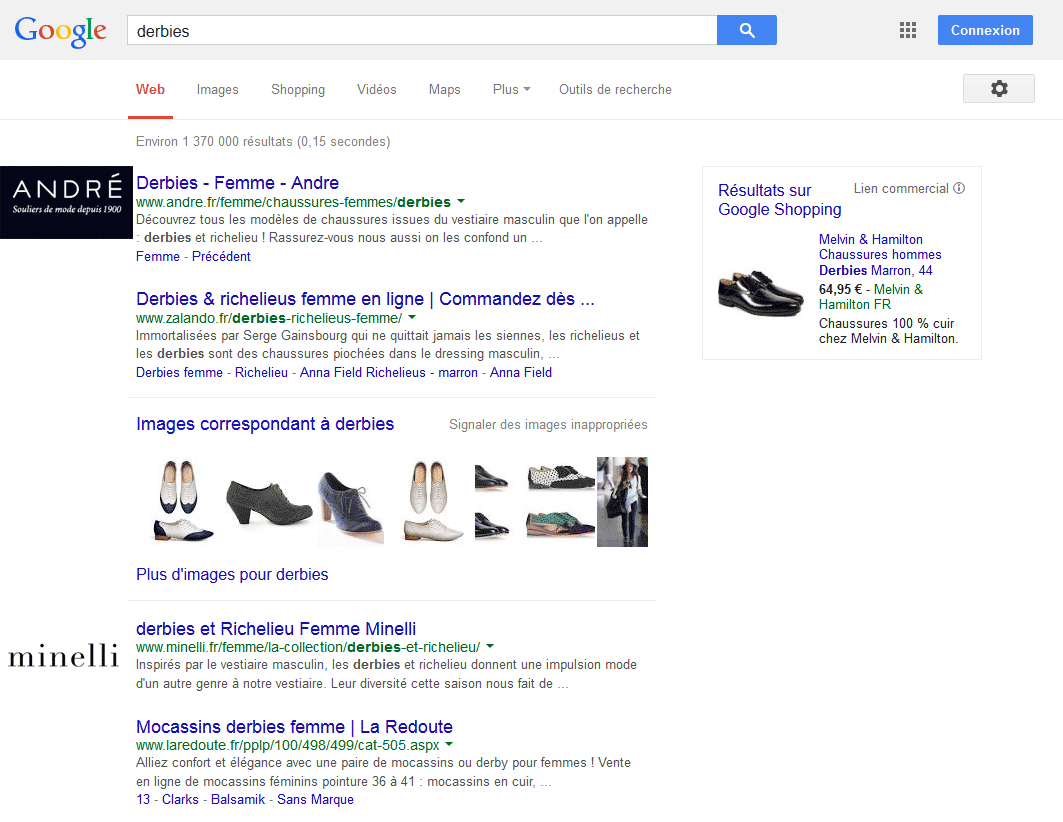The height and width of the screenshot is (822, 1063).
Task: Open Résultats sur Google Shopping
Action: 780,200
